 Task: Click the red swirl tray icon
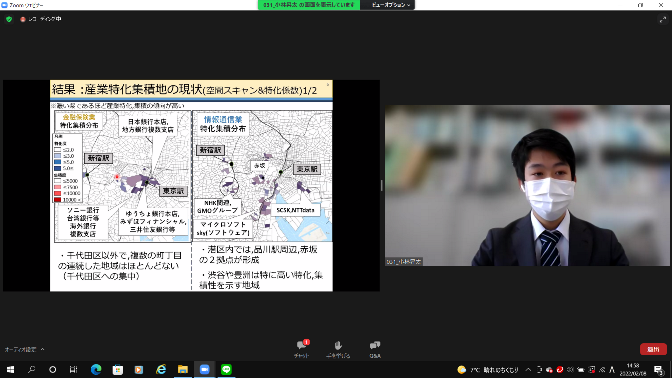point(560,370)
